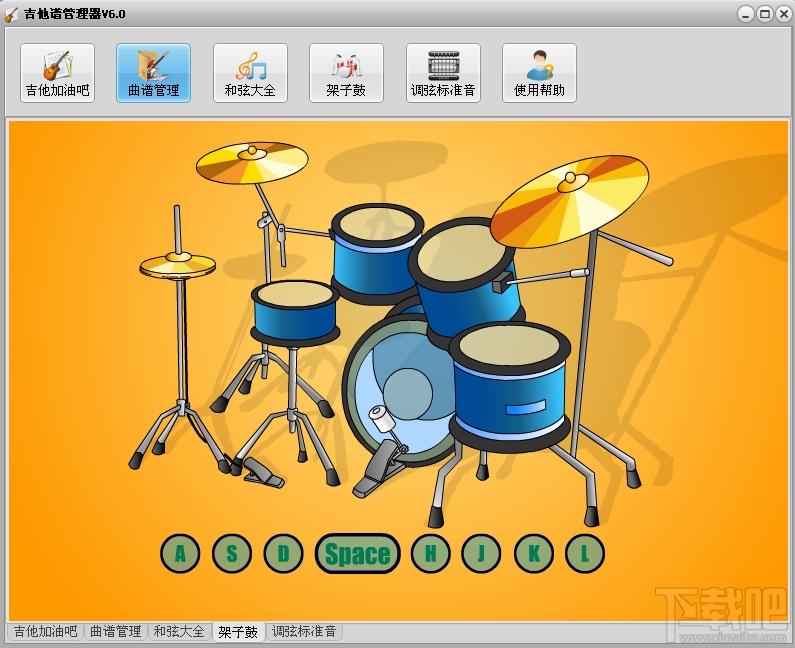The height and width of the screenshot is (648, 795).
Task: Switch to the 曲谱管理 bottom tab
Action: 115,631
